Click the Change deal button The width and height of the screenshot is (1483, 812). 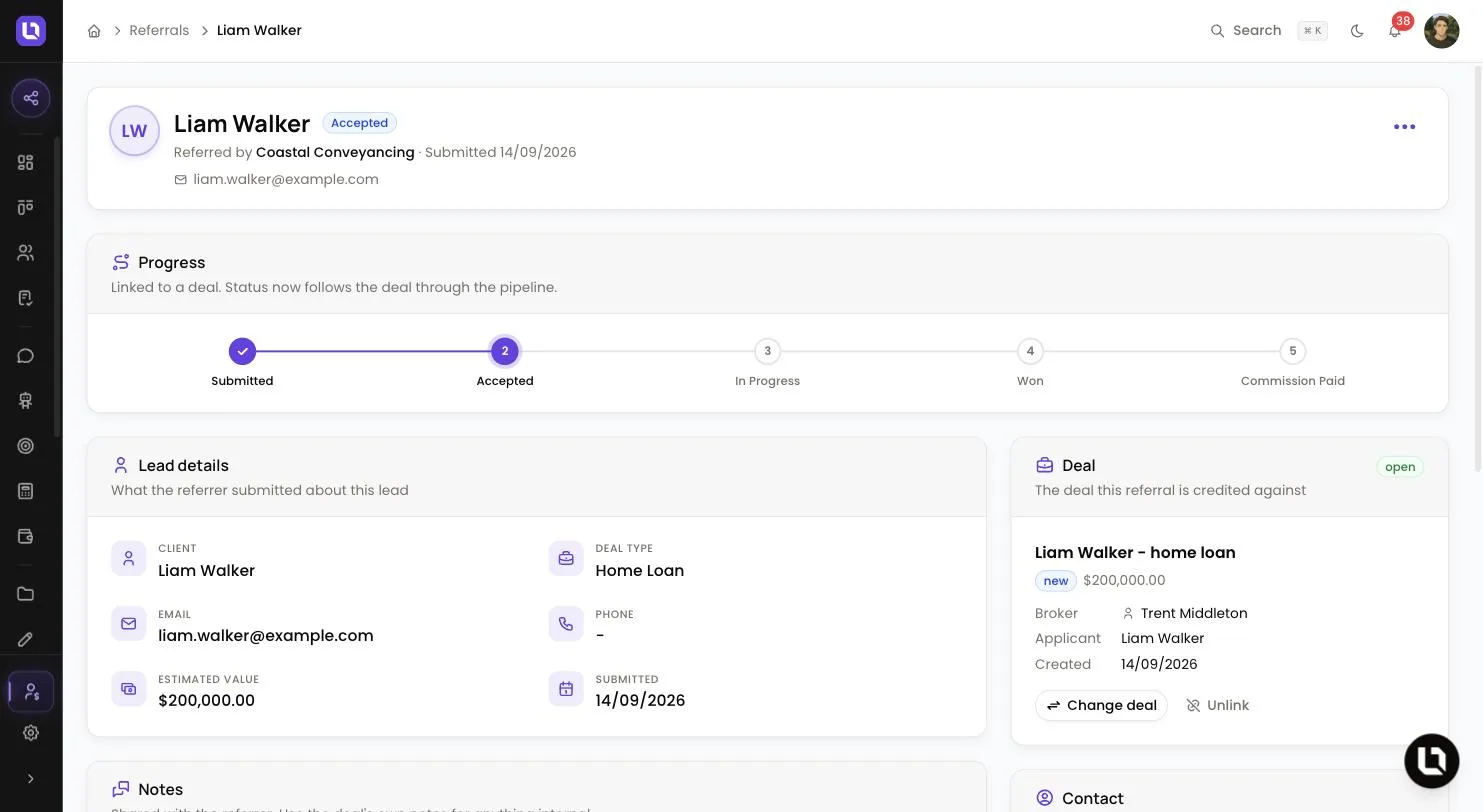(x=1101, y=706)
